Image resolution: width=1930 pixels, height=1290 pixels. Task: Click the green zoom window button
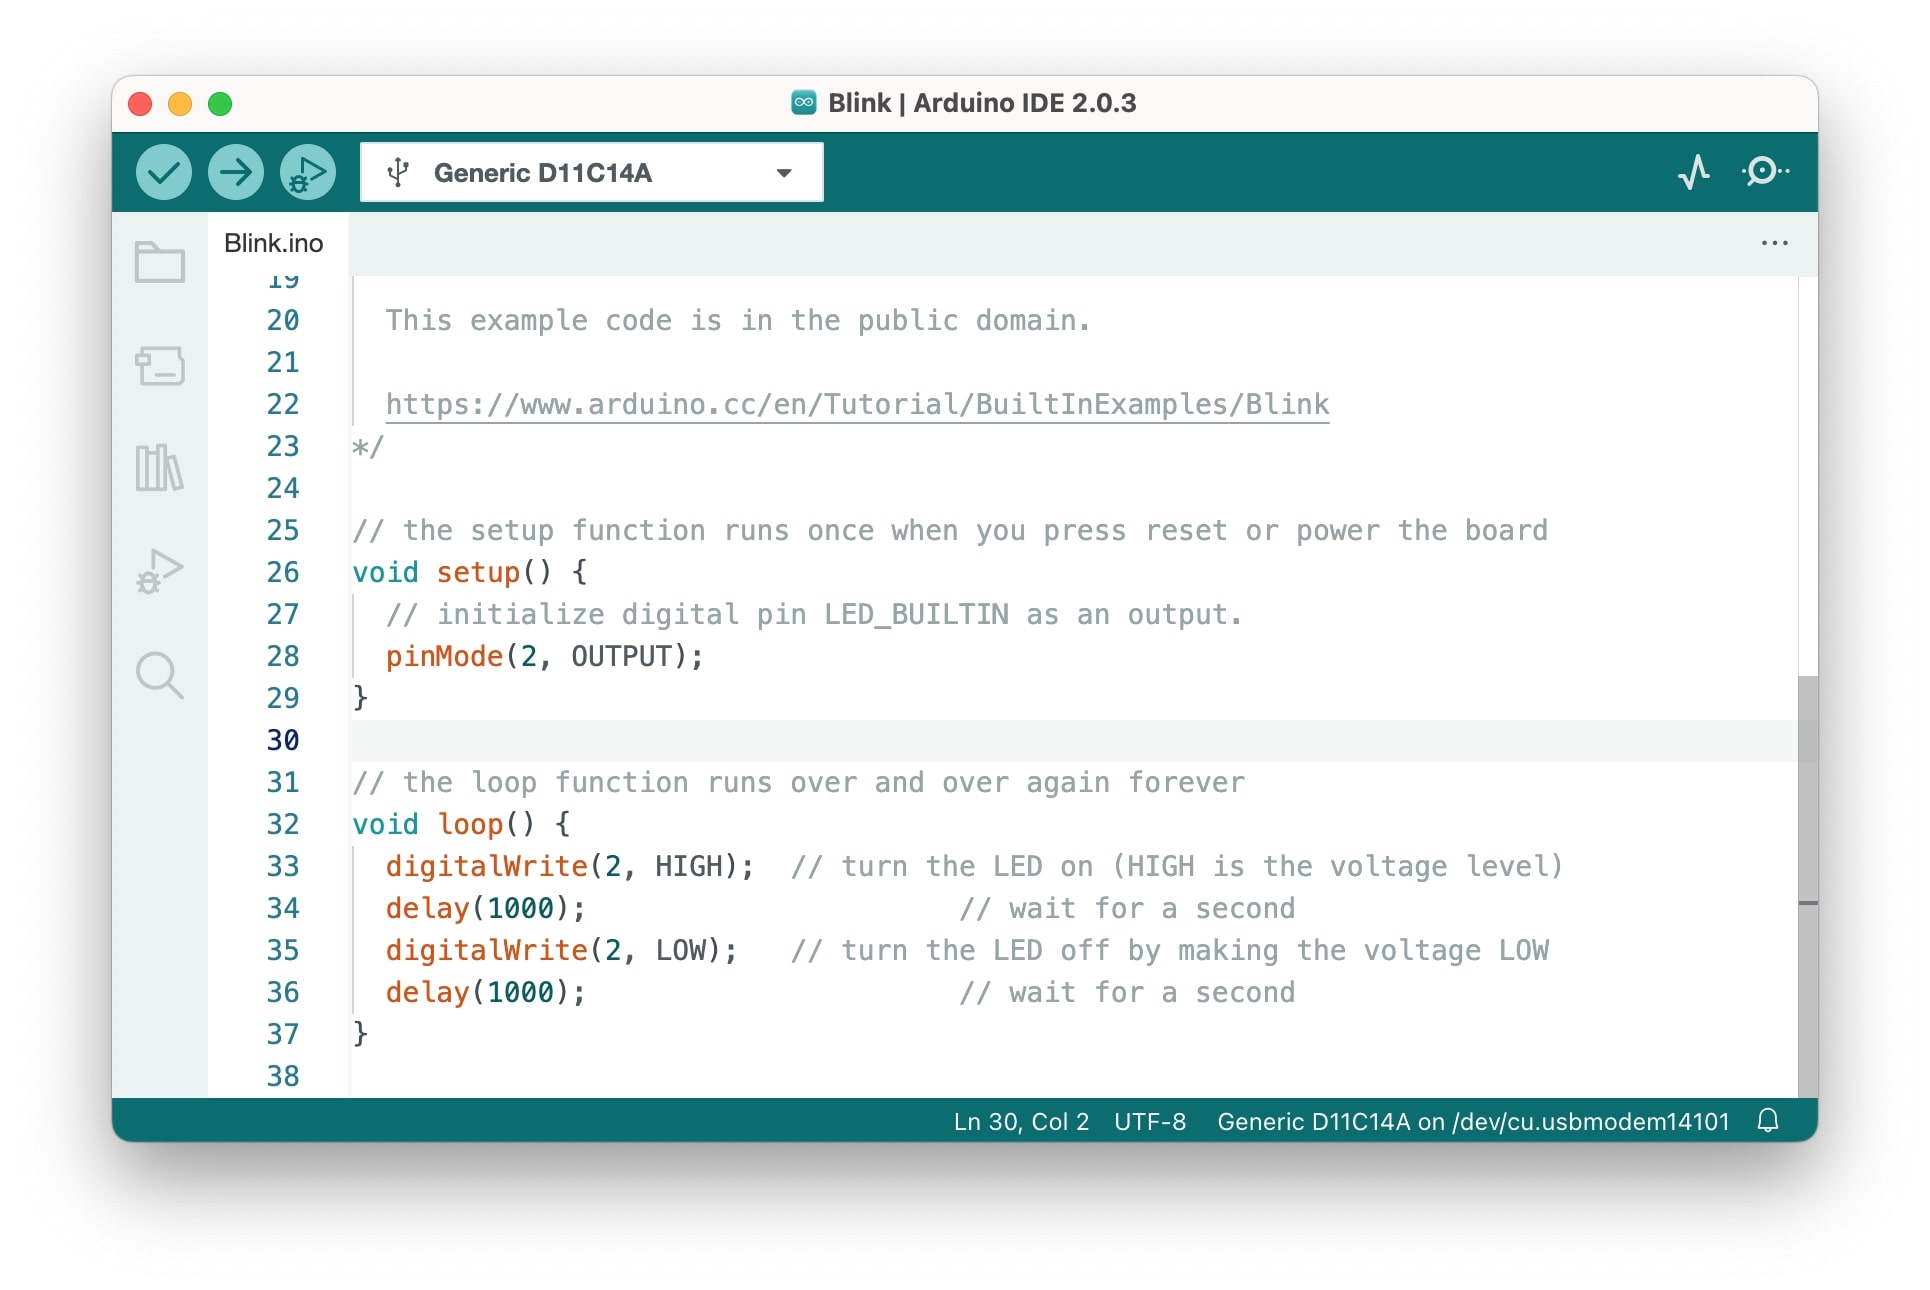pyautogui.click(x=220, y=104)
